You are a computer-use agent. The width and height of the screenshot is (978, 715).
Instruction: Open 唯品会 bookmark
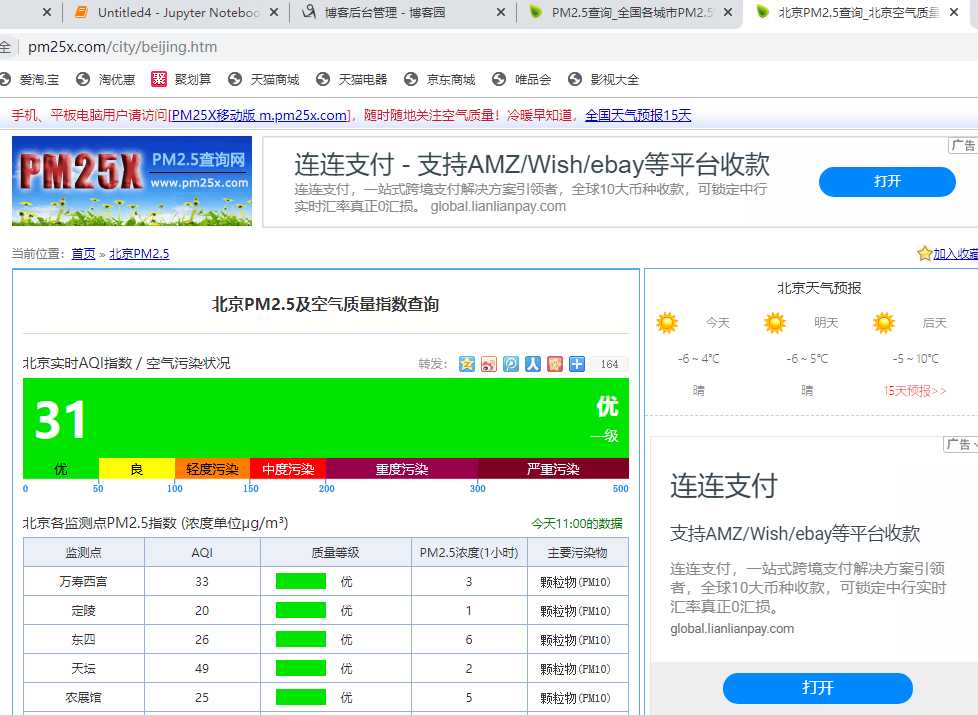point(522,79)
